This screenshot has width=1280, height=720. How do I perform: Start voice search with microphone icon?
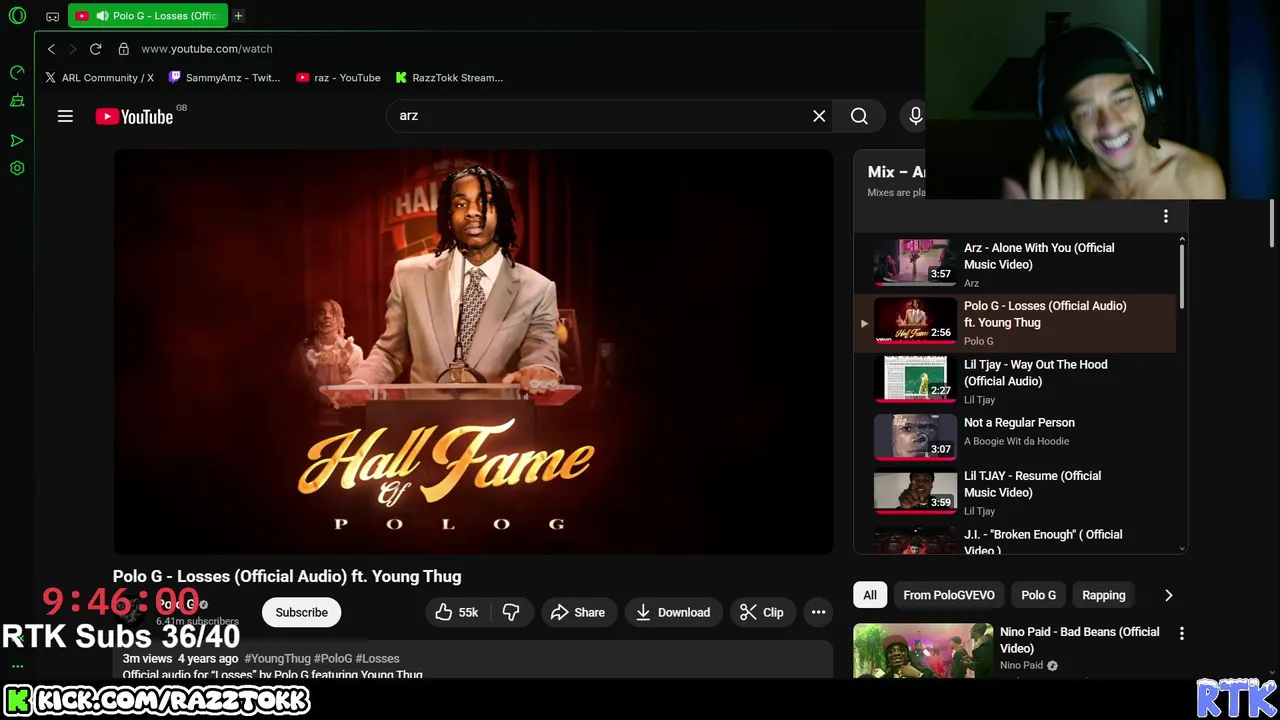click(x=915, y=116)
